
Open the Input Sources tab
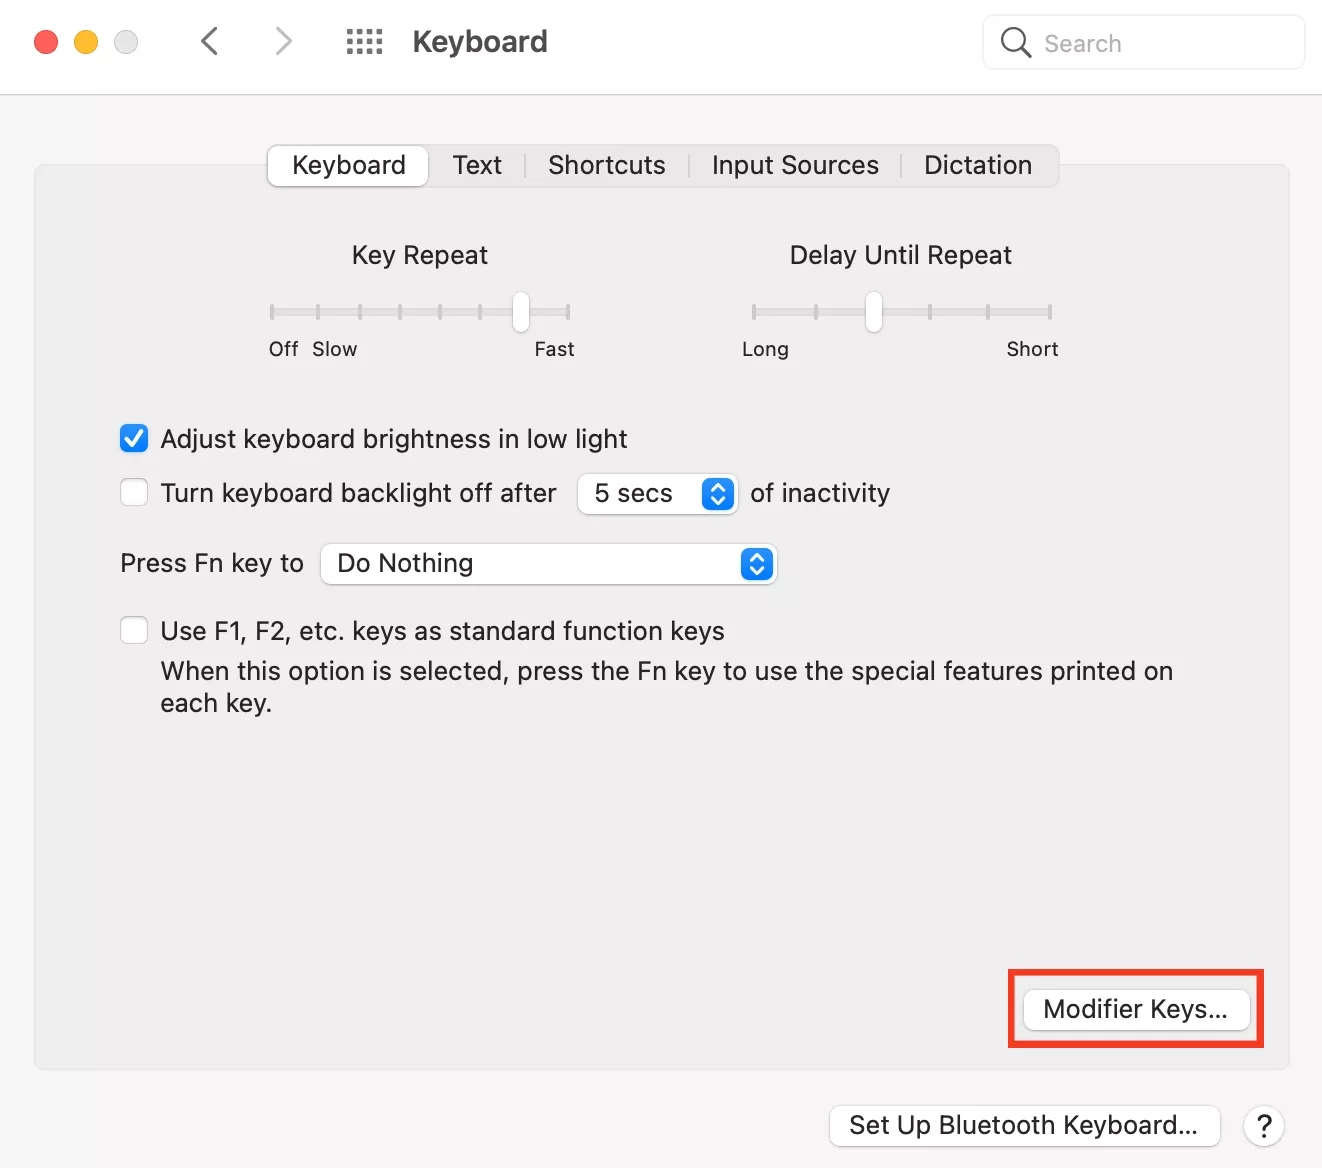pos(795,166)
